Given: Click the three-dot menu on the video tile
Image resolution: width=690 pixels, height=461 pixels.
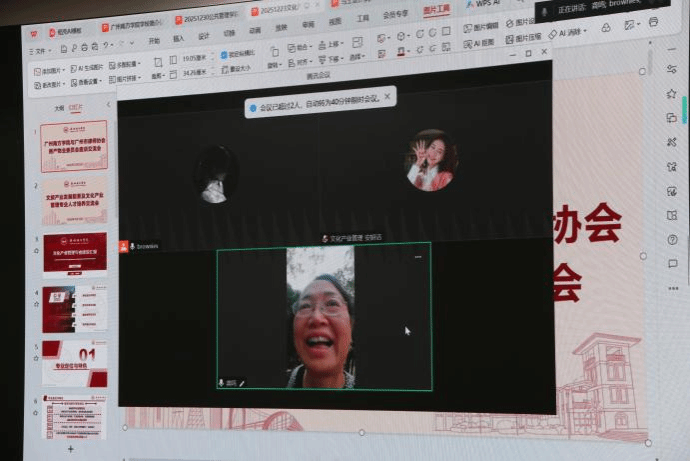Looking at the screenshot, I should (x=418, y=257).
